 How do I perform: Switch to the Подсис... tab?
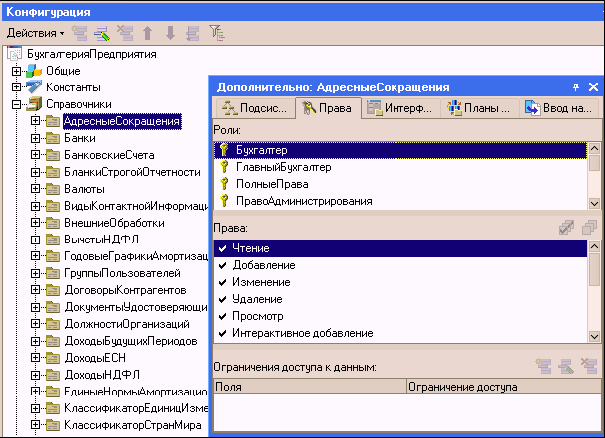pyautogui.click(x=254, y=108)
